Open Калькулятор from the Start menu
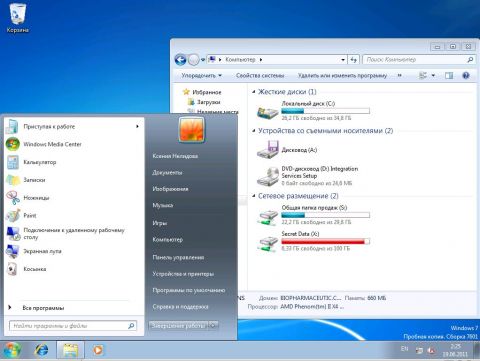Screen dimensions: 480x361 point(40,162)
